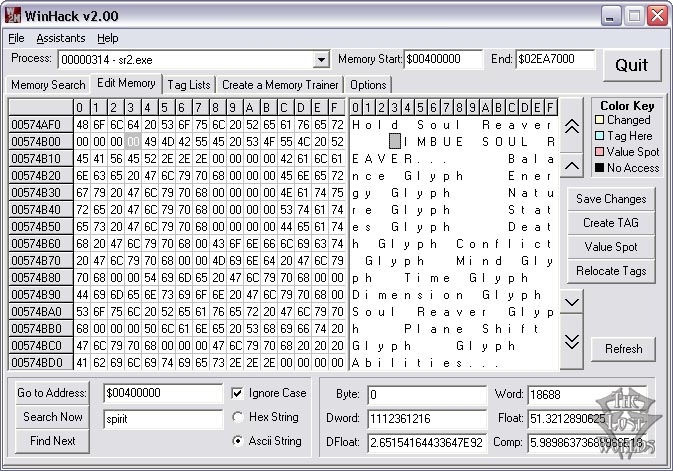Select address row 00574B60
This screenshot has width=673, height=471.
41,244
